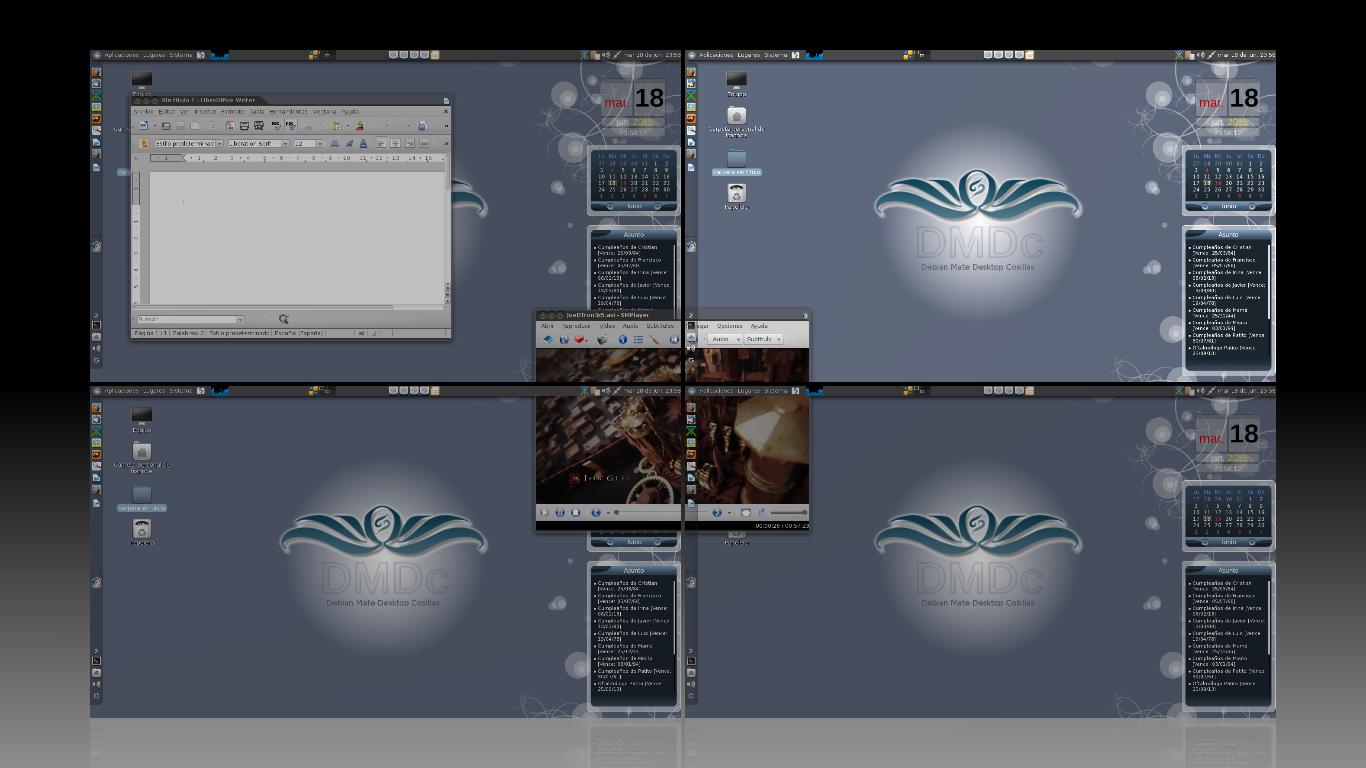Toggle italic formatting in Writer
The height and width of the screenshot is (768, 1366).
(x=348, y=143)
